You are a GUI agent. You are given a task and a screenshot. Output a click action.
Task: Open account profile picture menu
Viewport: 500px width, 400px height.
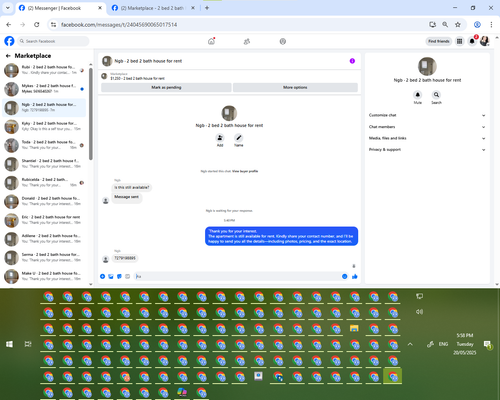click(x=484, y=41)
